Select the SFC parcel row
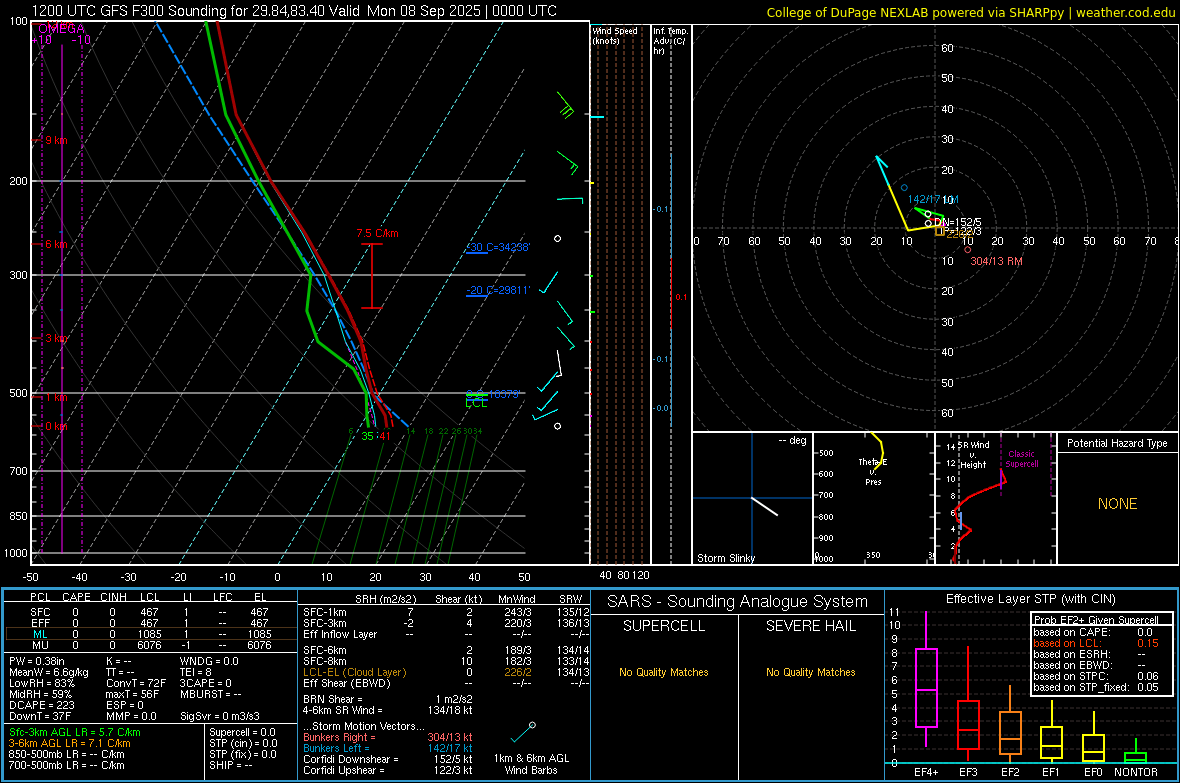1180x783 pixels. 151,612
